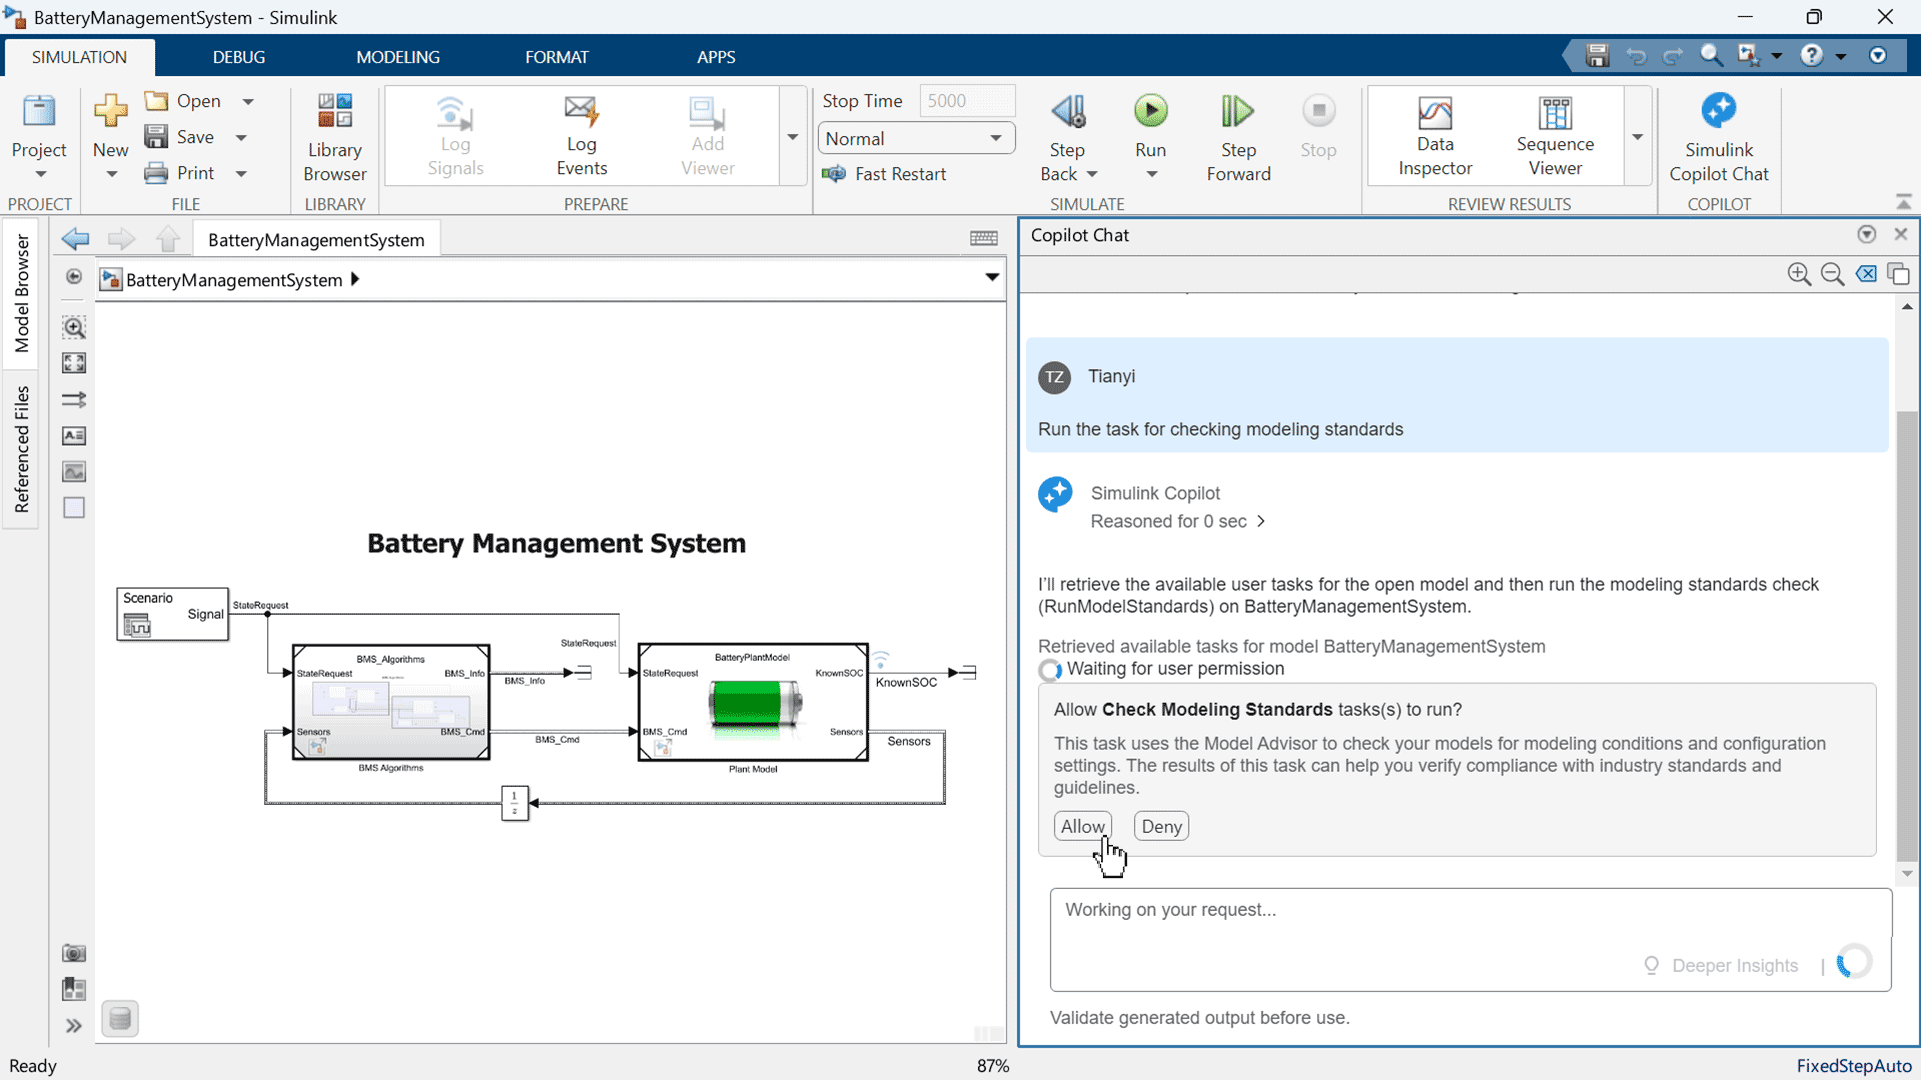Expand the Review Results gallery arrow
The width and height of the screenshot is (1921, 1080).
coord(1637,137)
